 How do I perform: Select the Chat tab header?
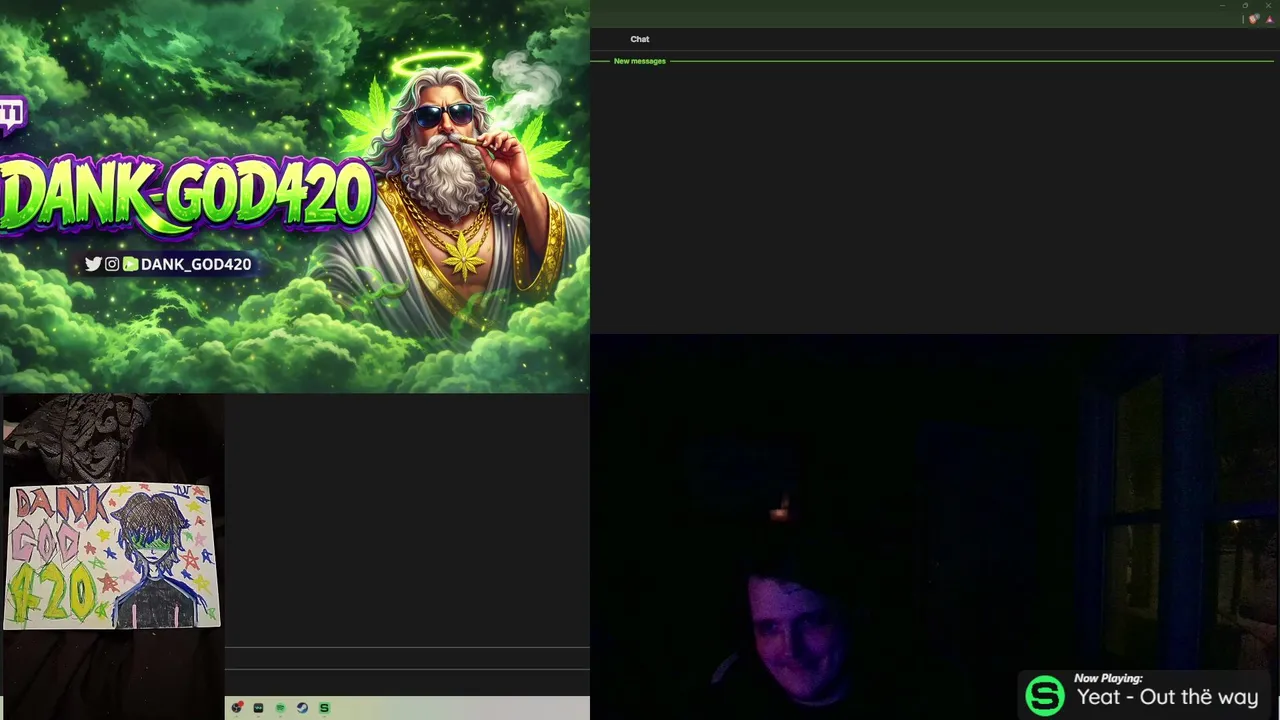coord(639,39)
